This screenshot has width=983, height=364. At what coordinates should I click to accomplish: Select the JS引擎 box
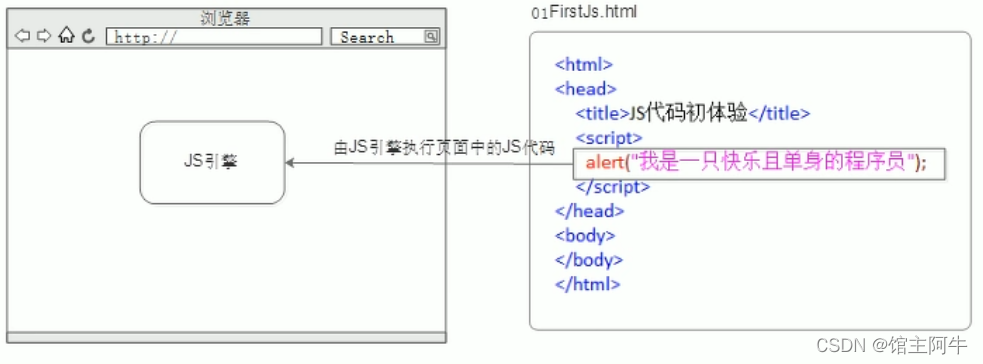pos(212,163)
